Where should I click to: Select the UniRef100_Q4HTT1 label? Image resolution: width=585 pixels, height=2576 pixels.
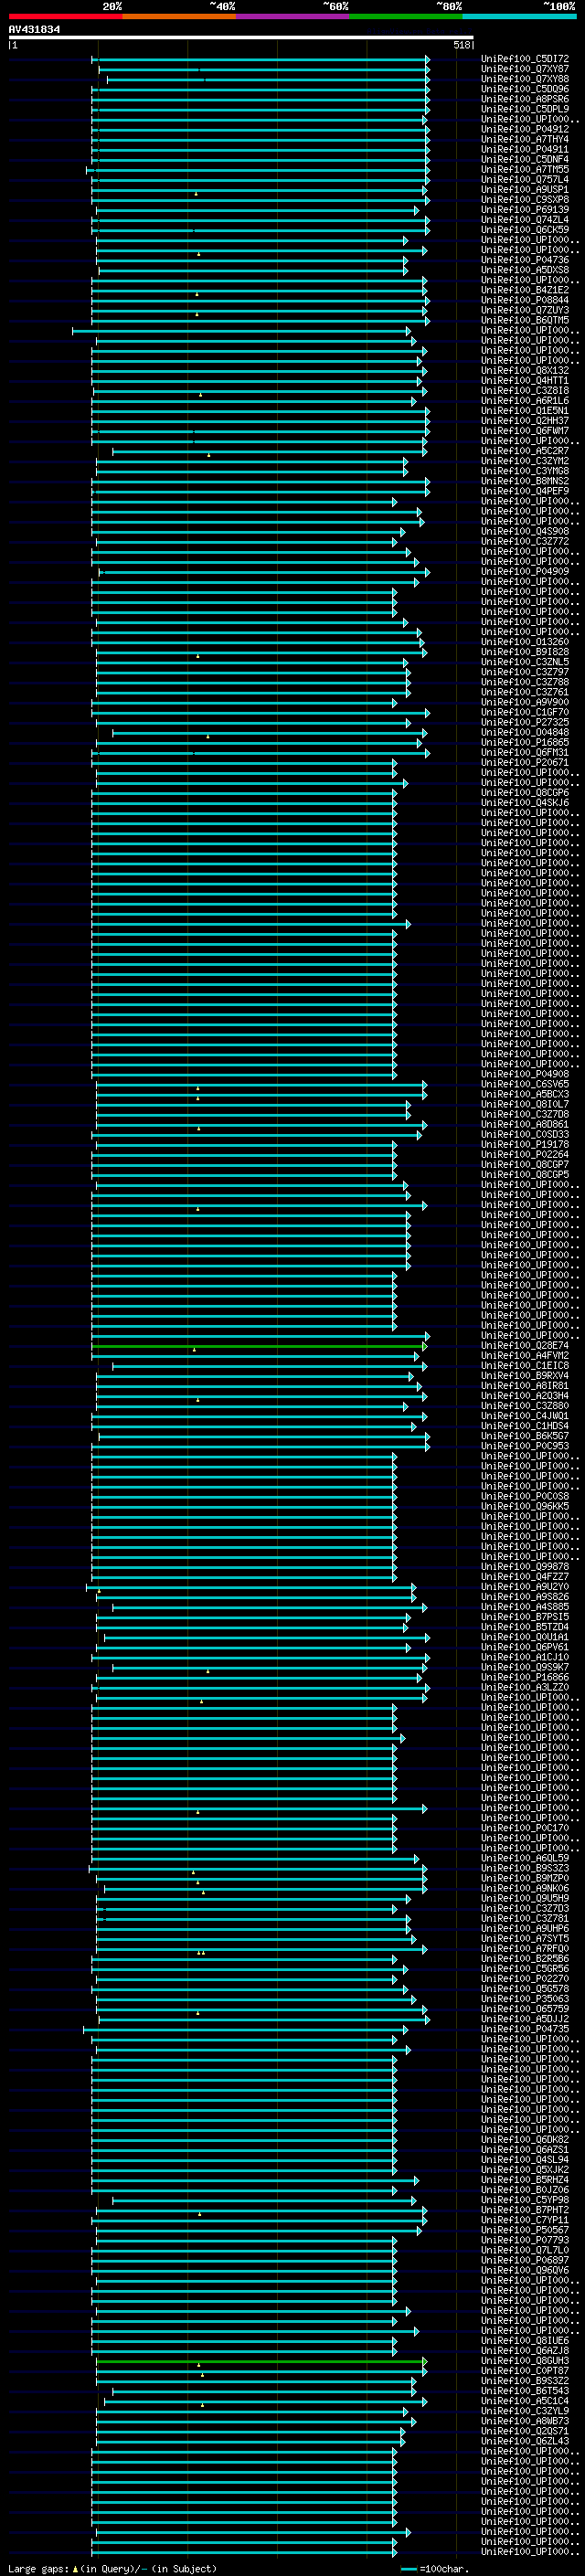(525, 381)
